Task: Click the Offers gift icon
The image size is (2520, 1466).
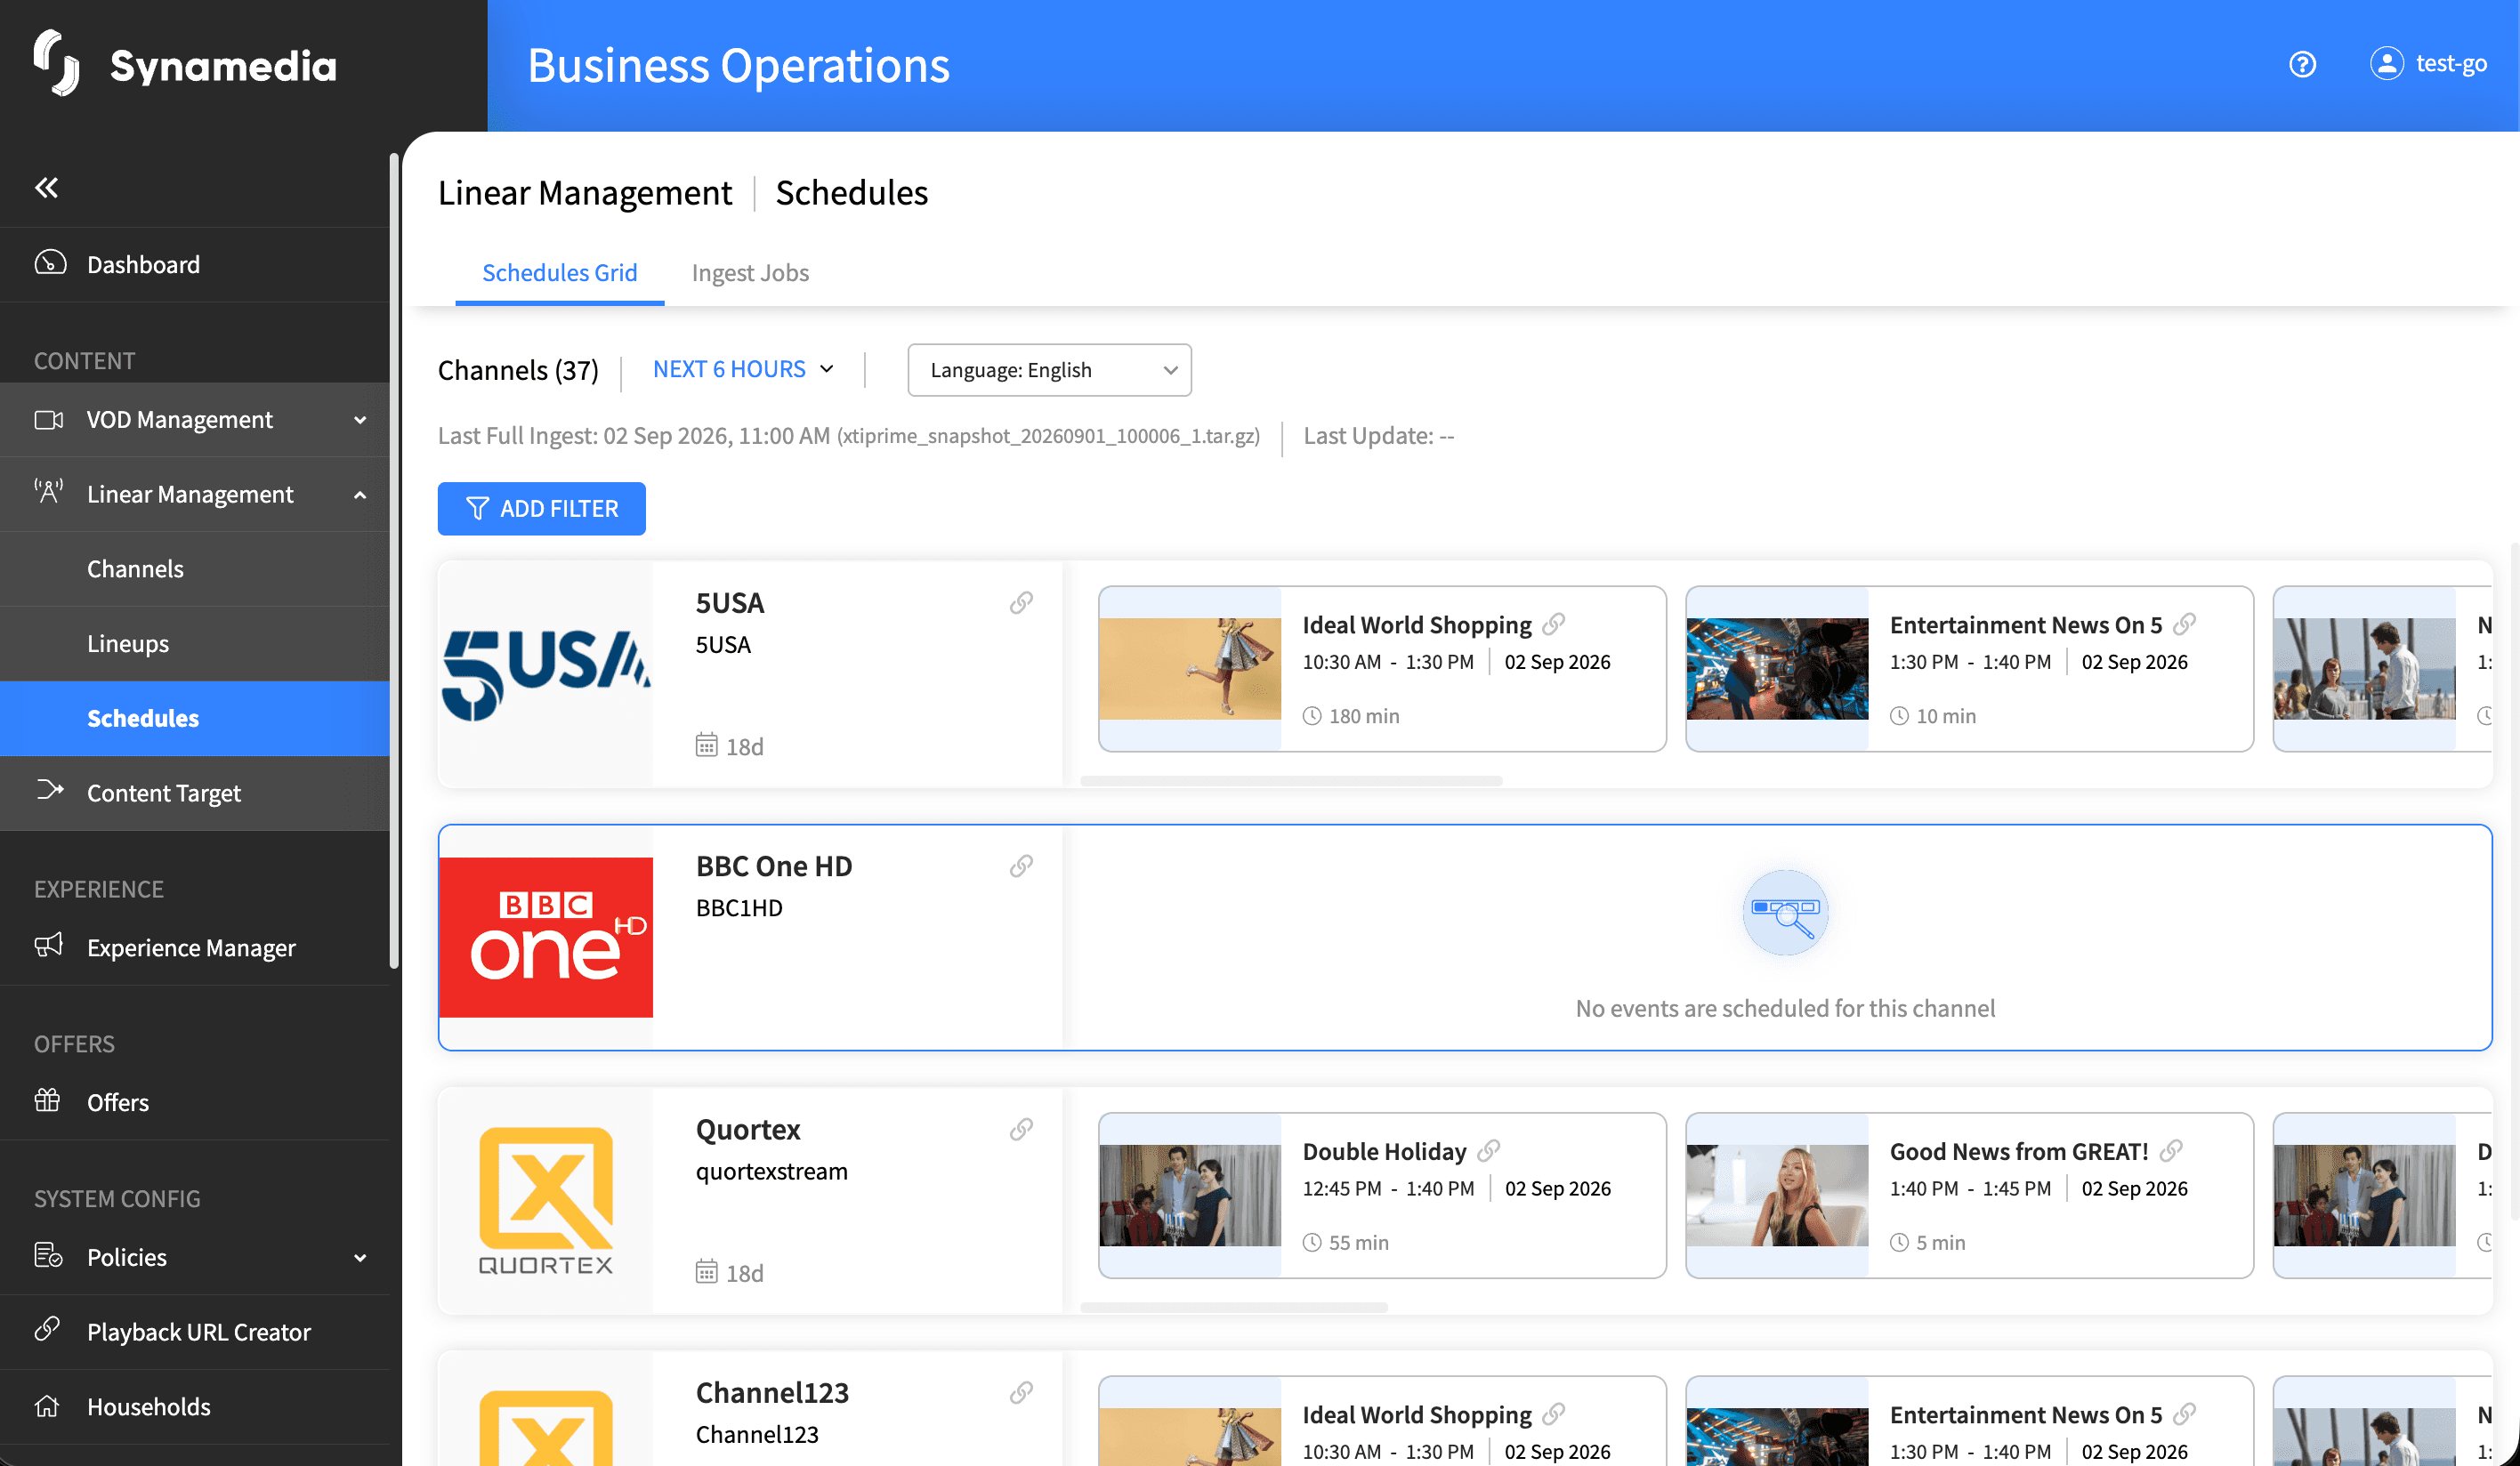Action: [48, 1100]
